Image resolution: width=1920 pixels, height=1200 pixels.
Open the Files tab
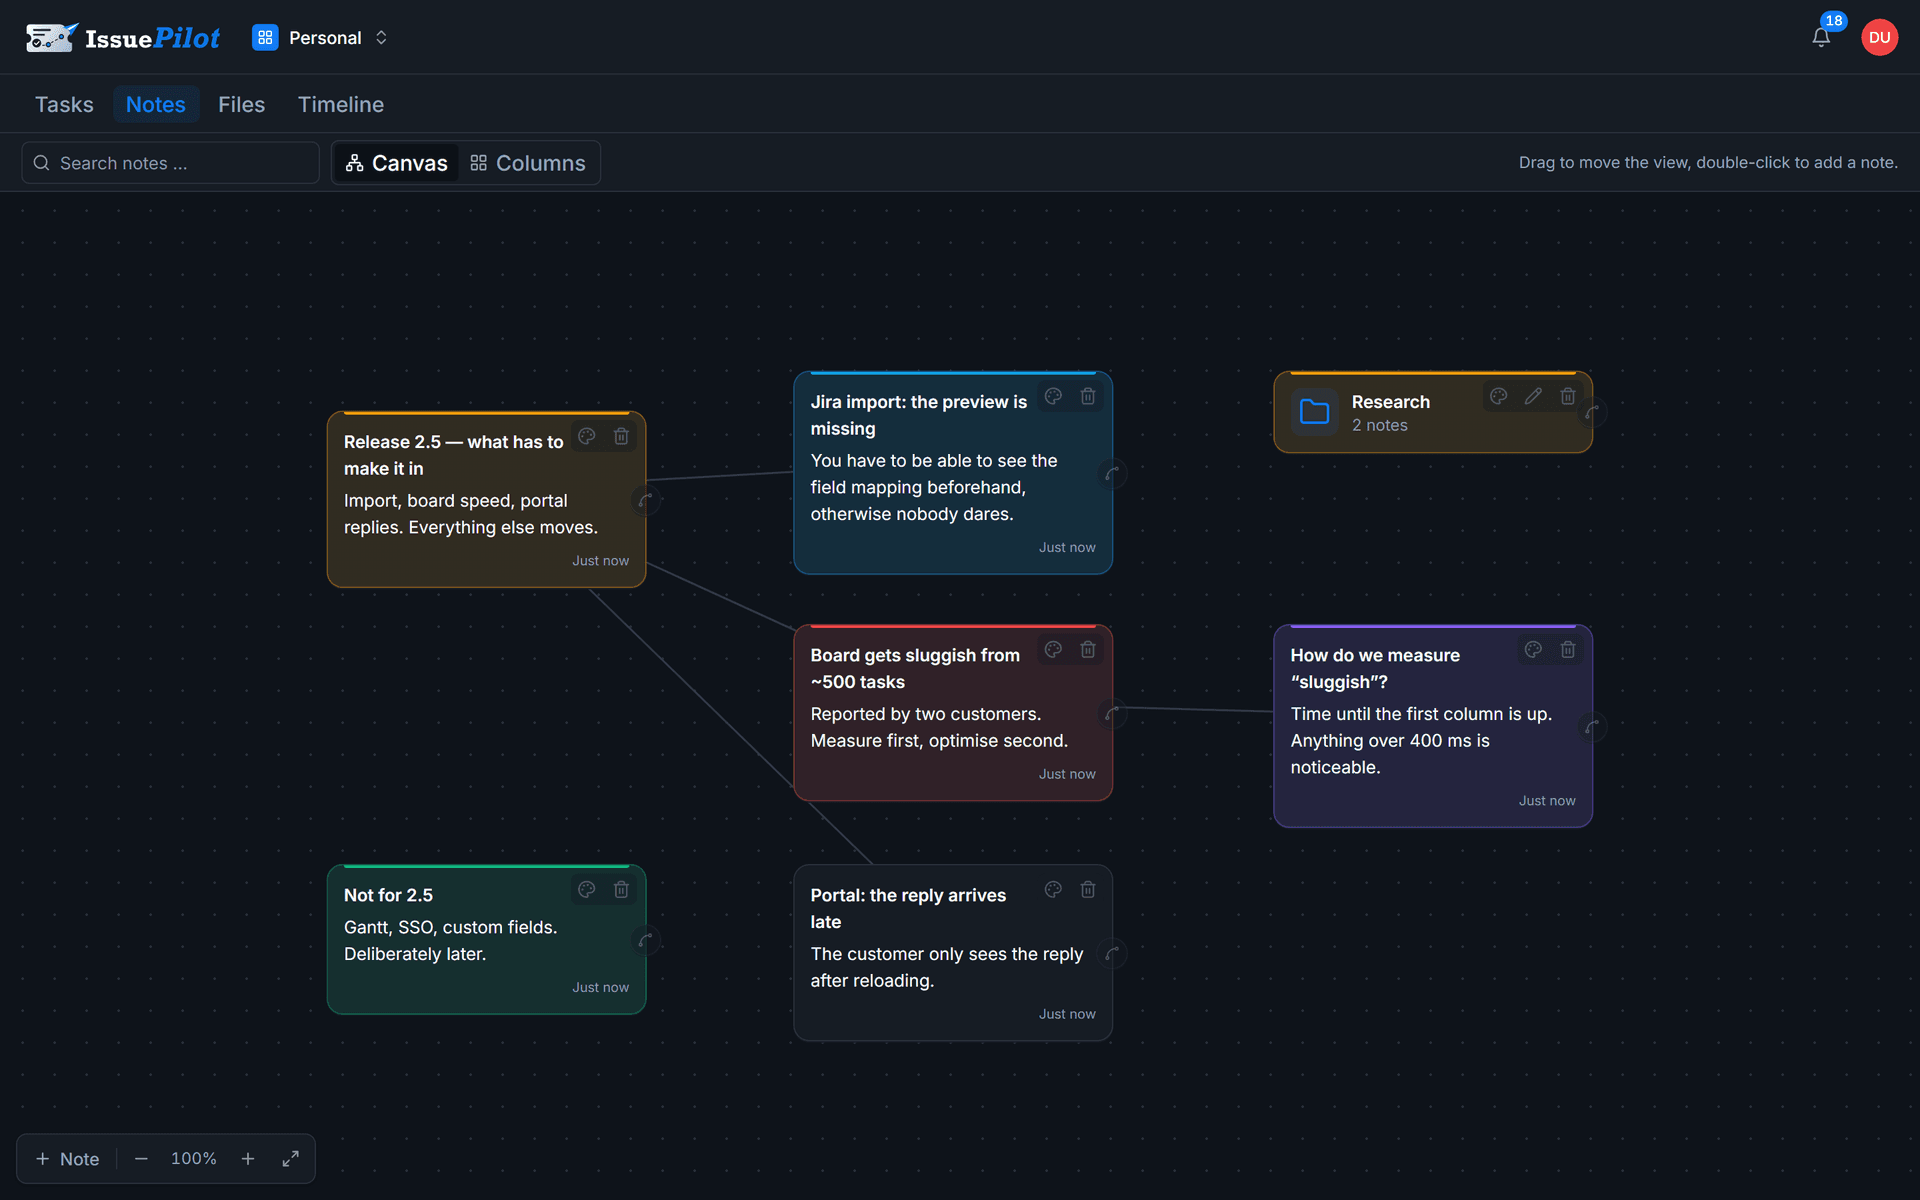click(x=241, y=104)
